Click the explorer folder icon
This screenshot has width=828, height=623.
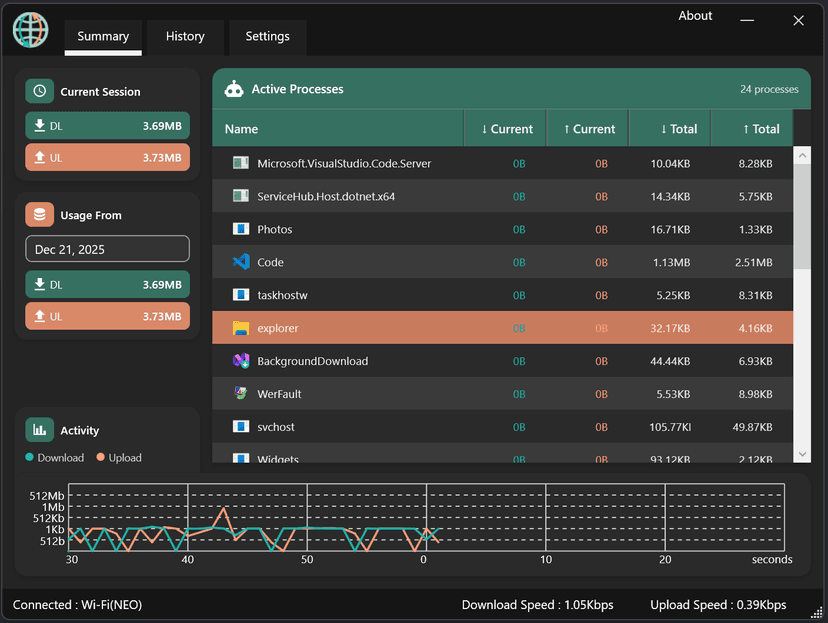pyautogui.click(x=241, y=328)
